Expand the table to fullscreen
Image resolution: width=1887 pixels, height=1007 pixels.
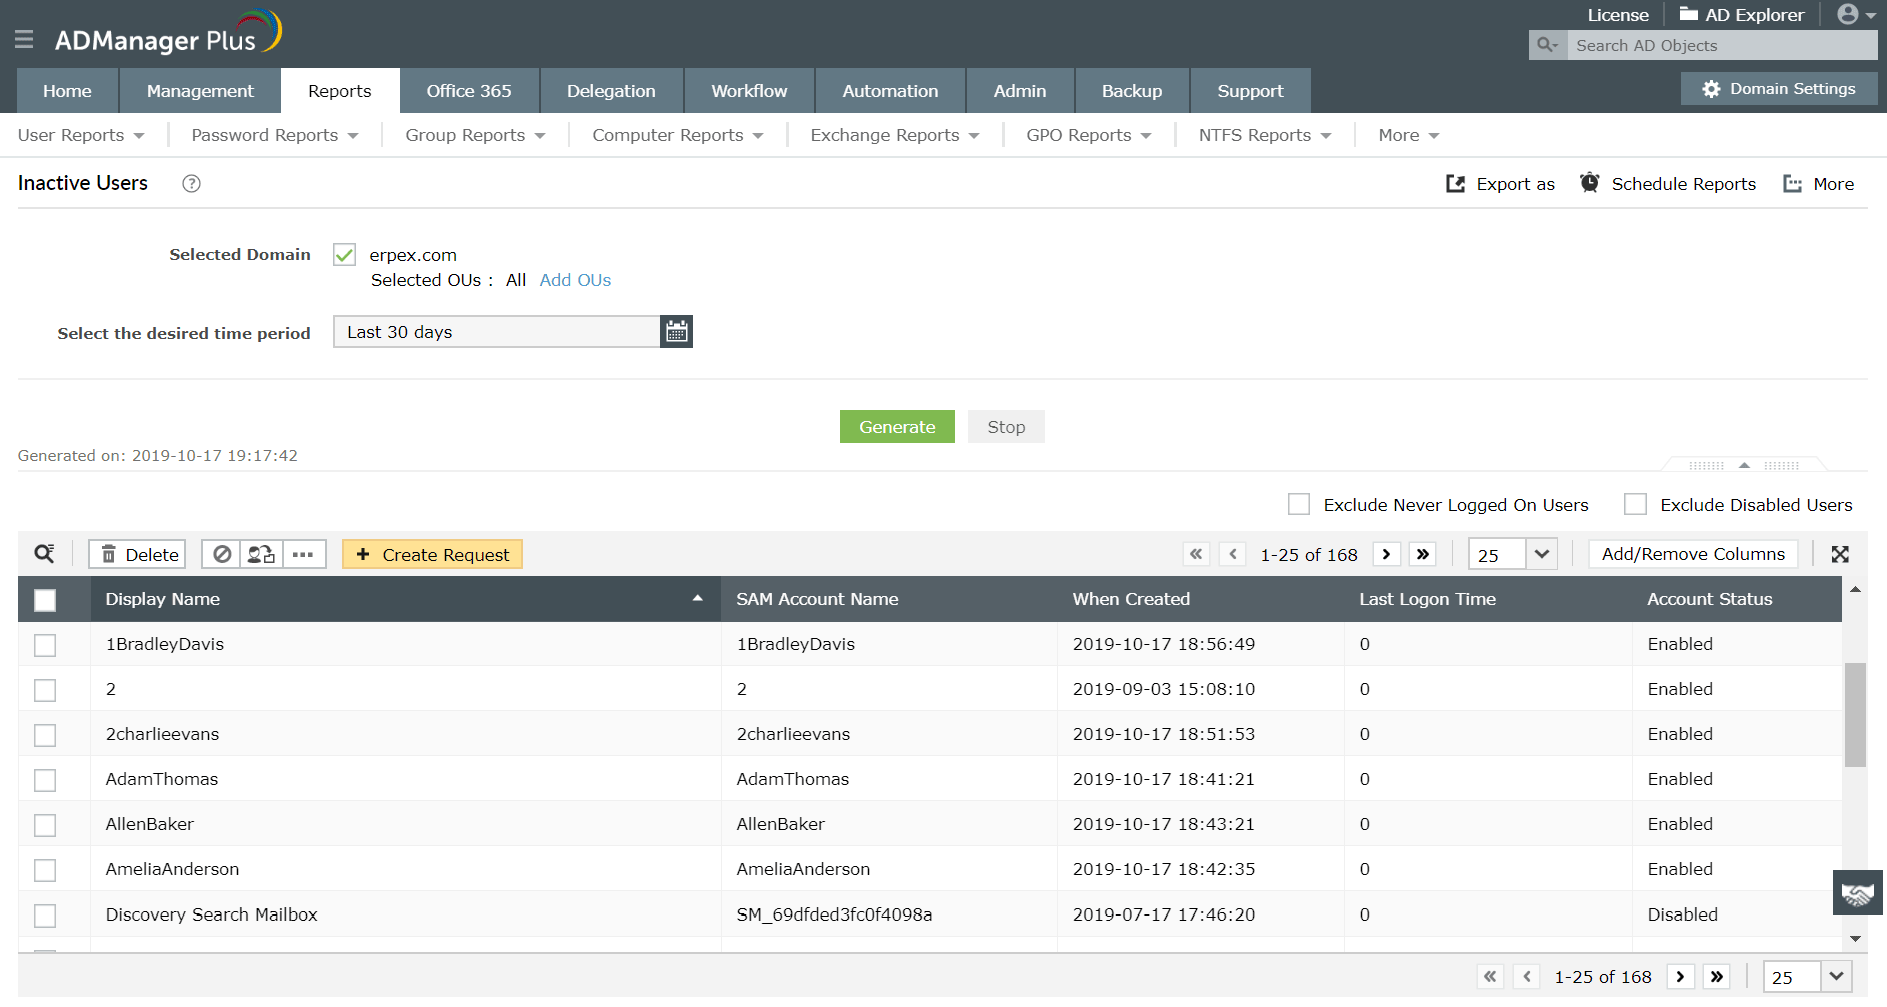tap(1840, 553)
